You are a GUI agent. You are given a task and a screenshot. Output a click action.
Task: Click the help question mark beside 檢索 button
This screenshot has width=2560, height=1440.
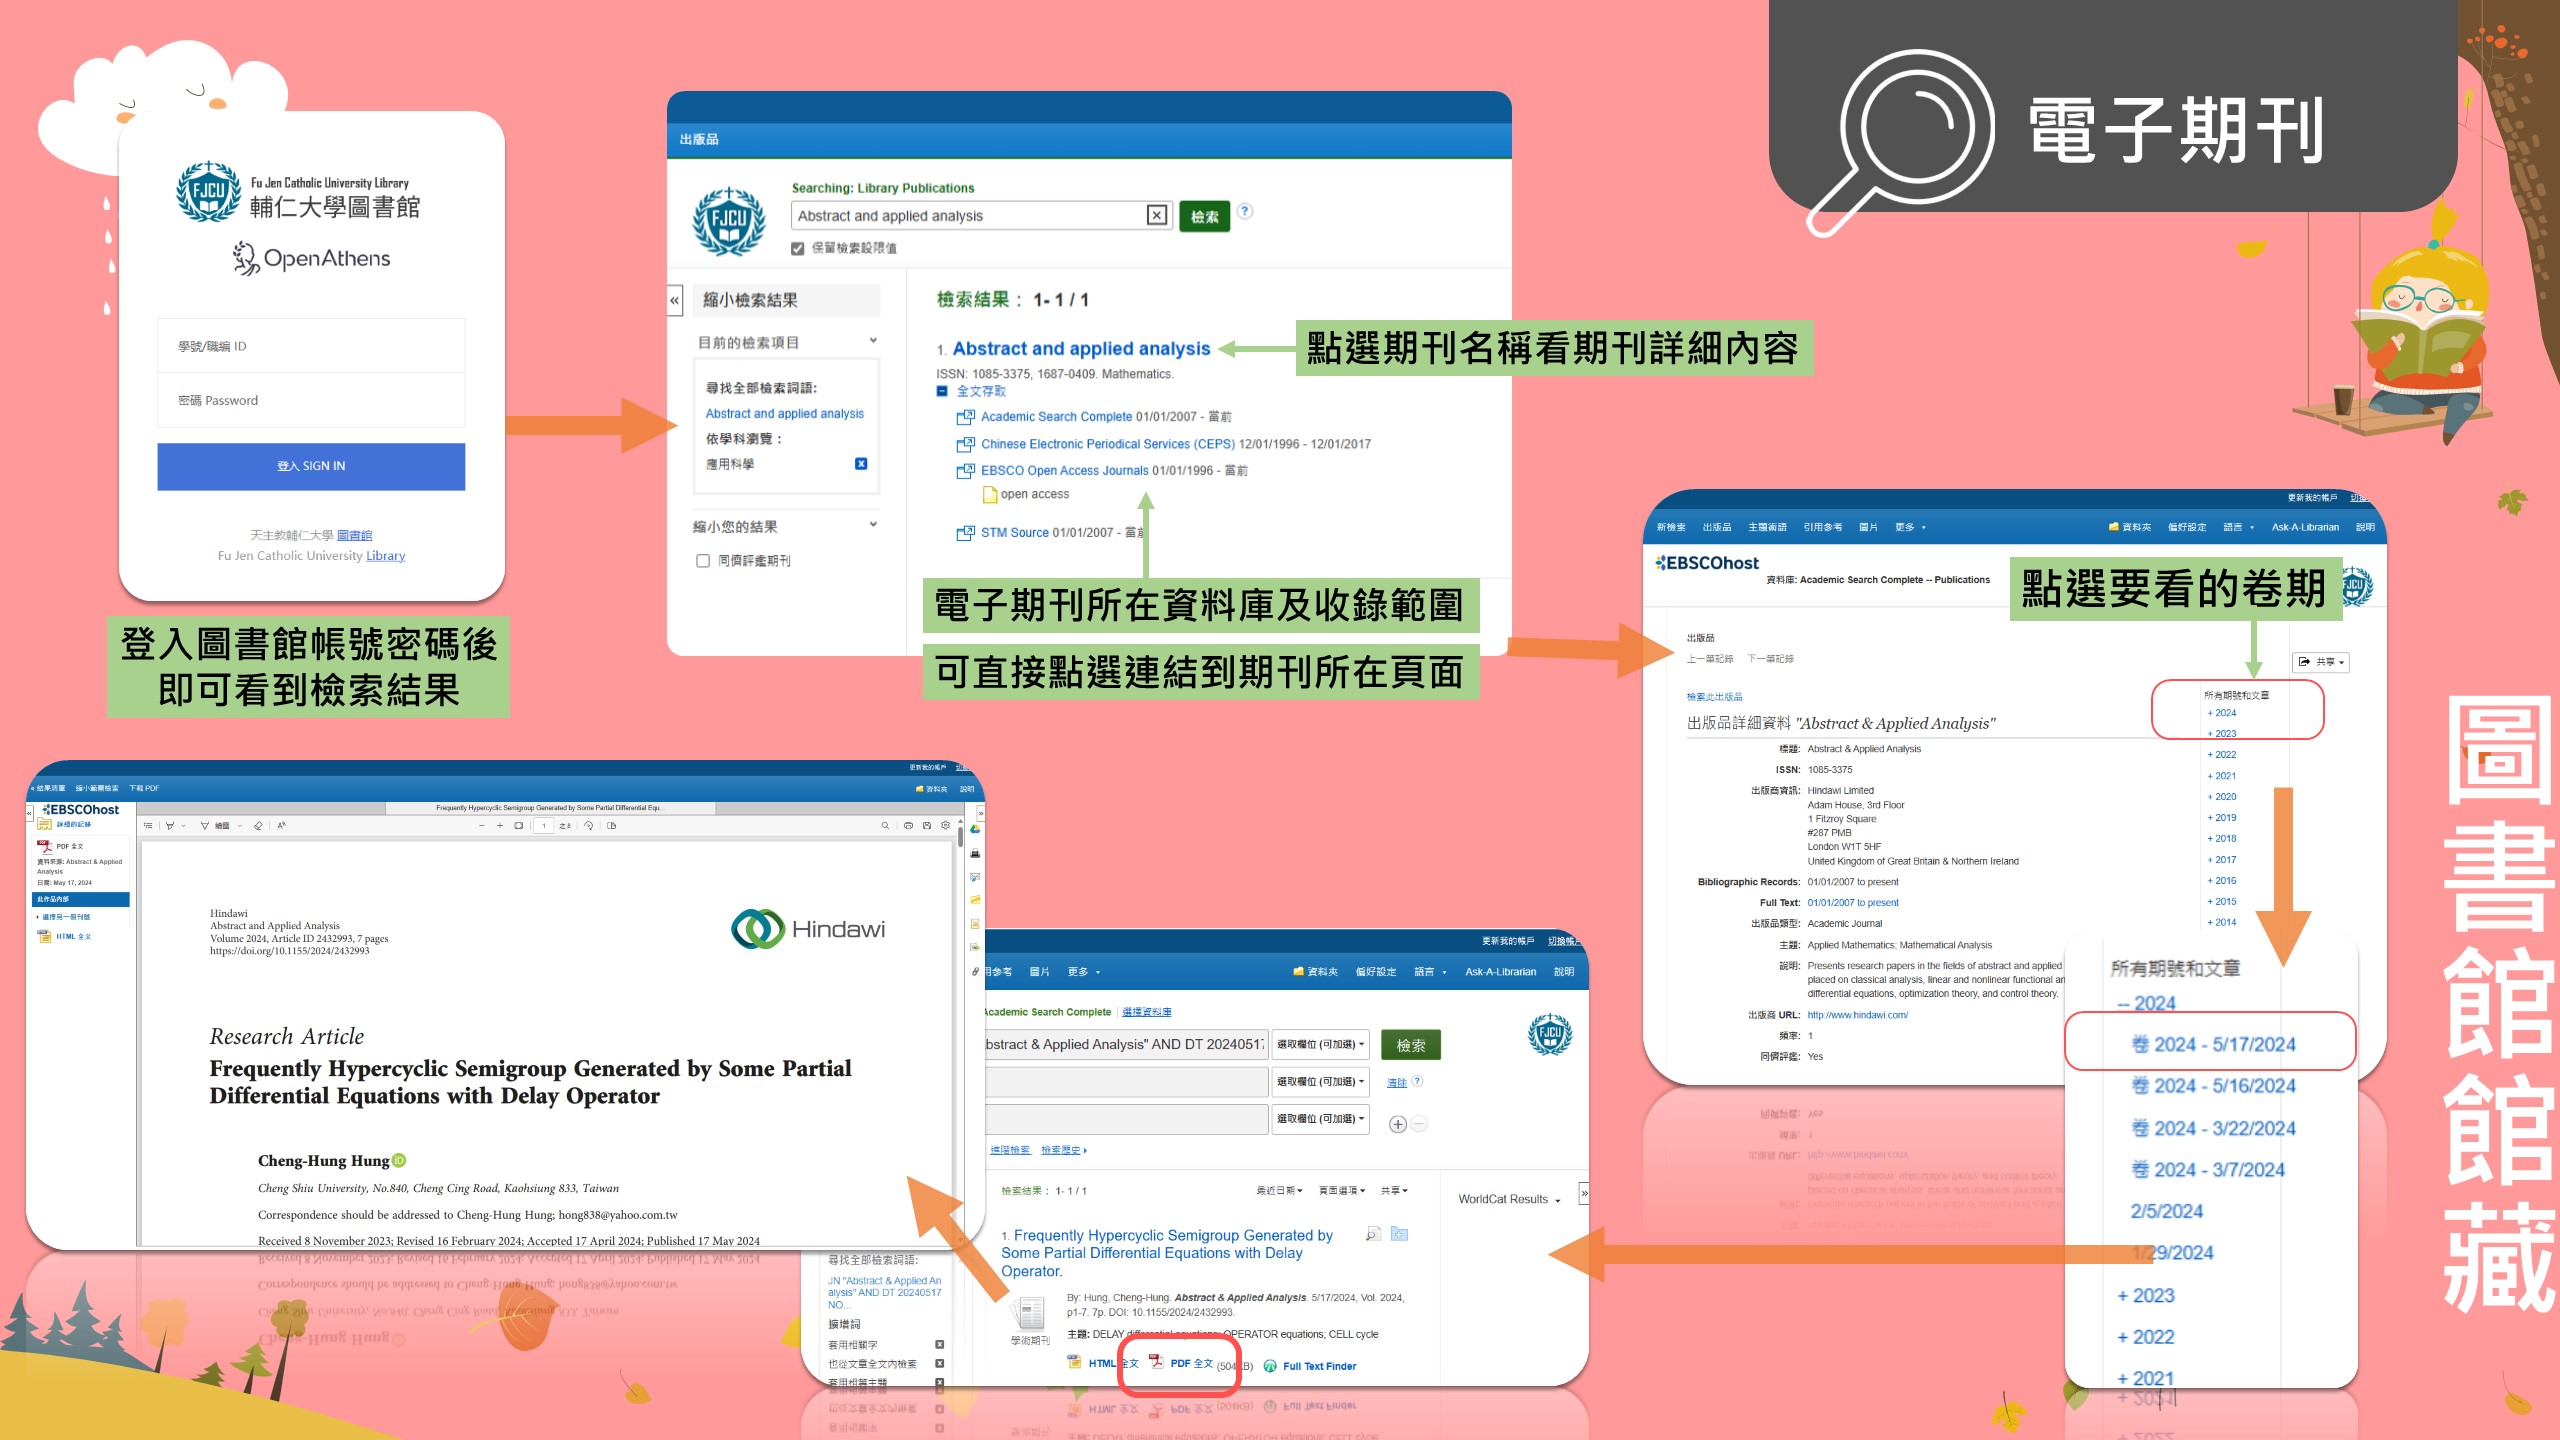click(x=1245, y=211)
